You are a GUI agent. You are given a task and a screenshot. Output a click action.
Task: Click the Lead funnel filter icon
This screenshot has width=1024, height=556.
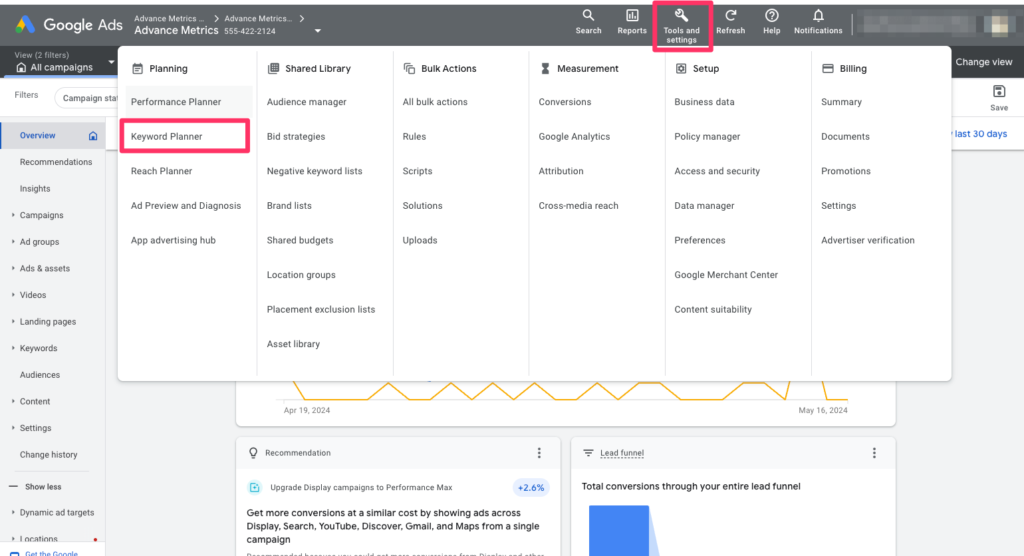coord(588,453)
